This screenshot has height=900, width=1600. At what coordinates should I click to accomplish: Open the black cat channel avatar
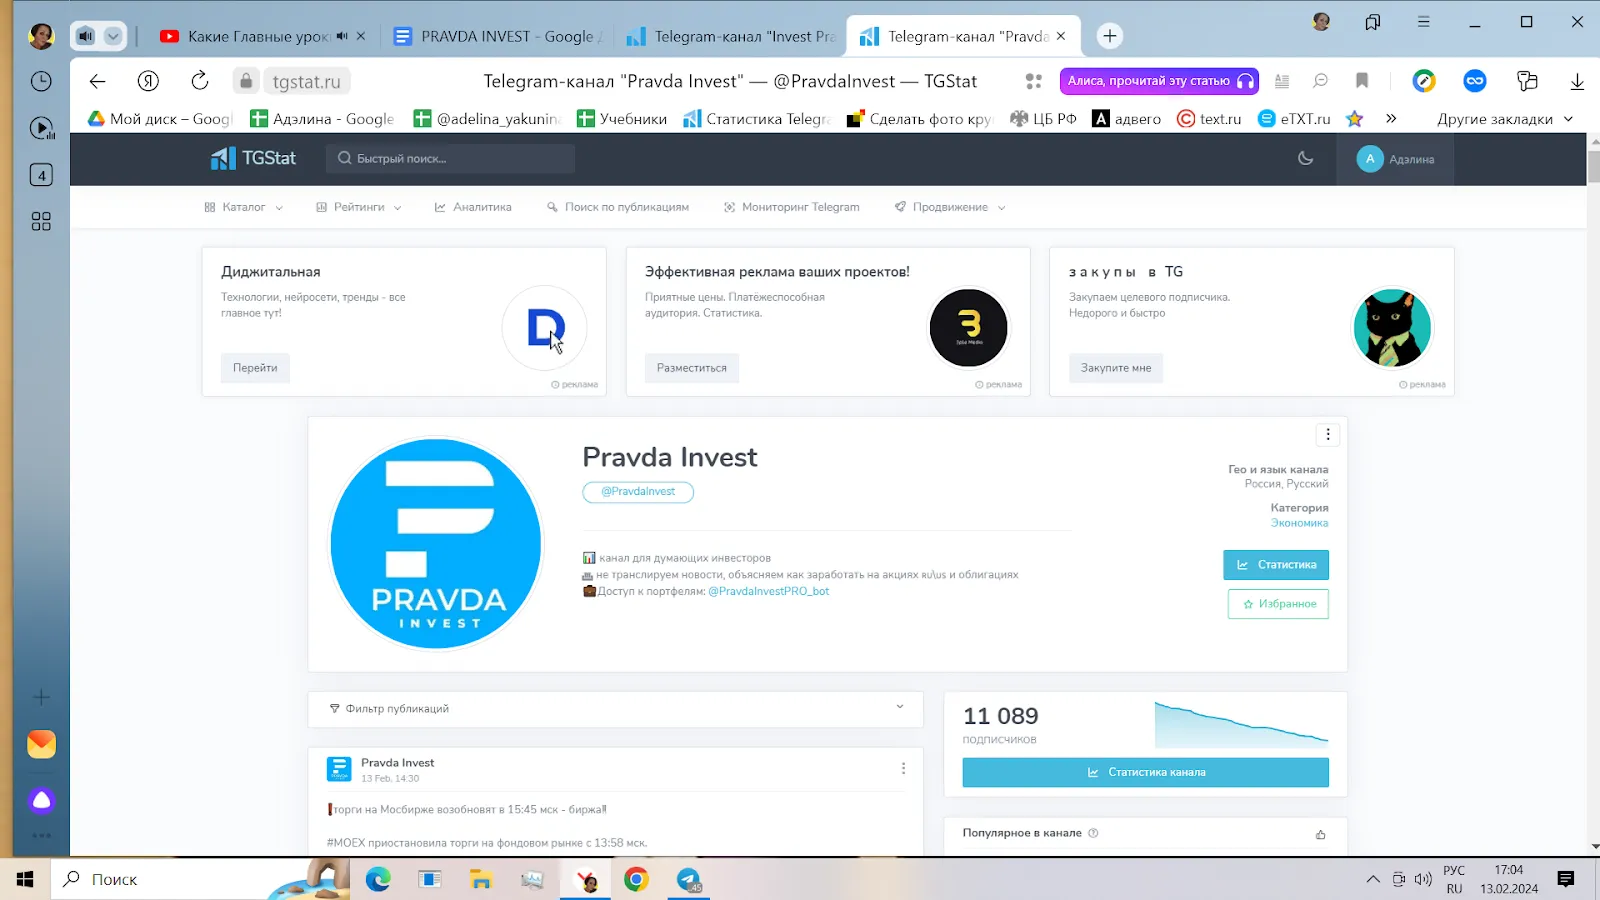[x=1392, y=328]
